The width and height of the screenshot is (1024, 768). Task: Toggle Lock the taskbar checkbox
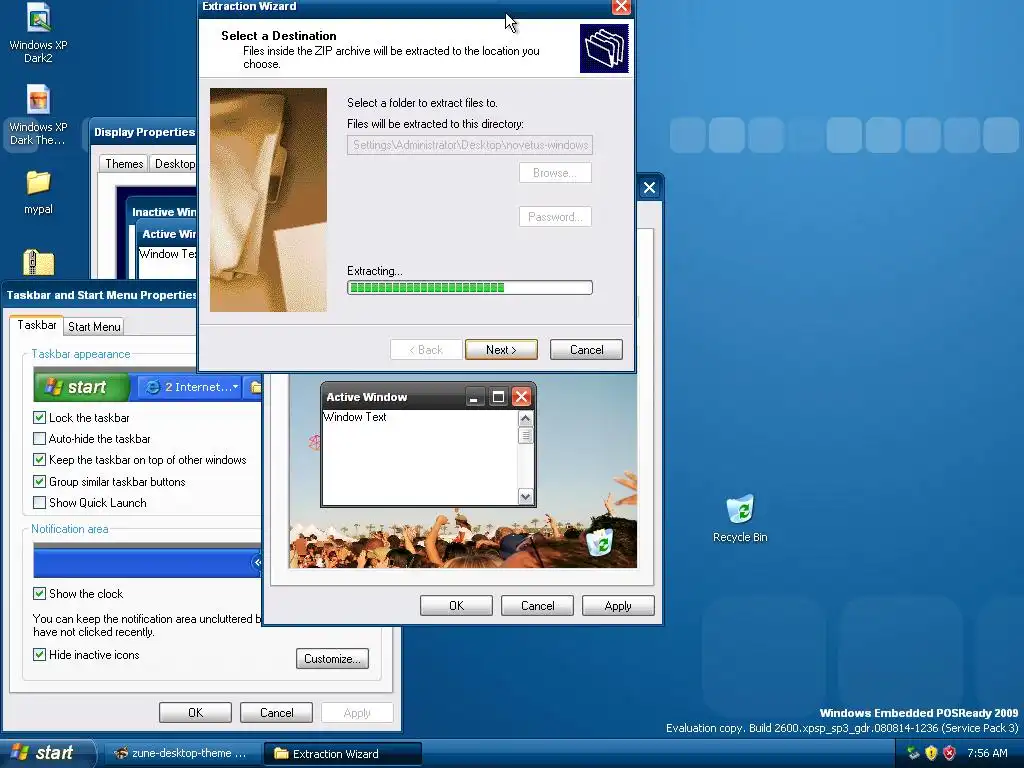point(39,417)
